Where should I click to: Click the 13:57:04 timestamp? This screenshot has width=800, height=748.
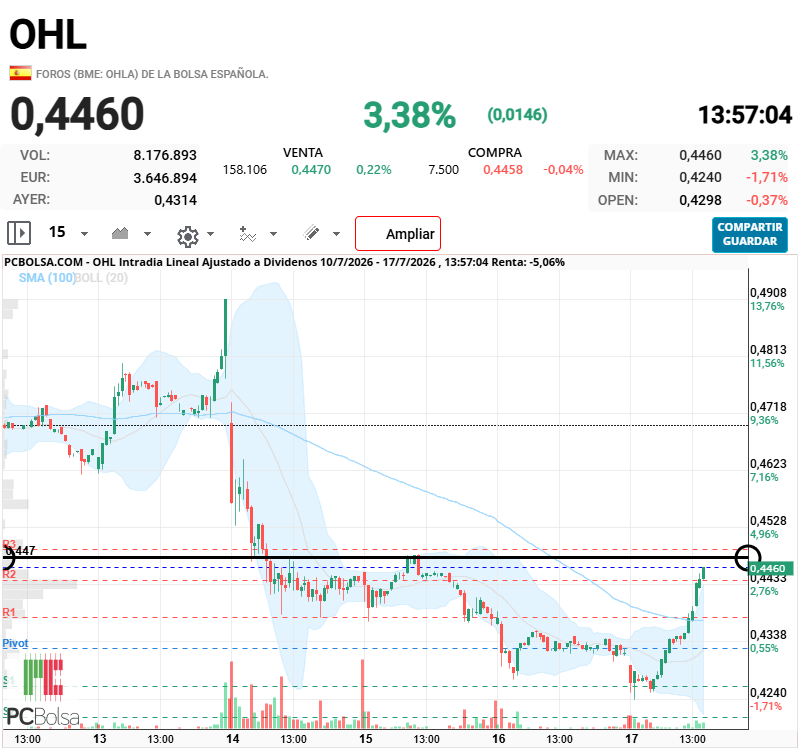tap(745, 115)
